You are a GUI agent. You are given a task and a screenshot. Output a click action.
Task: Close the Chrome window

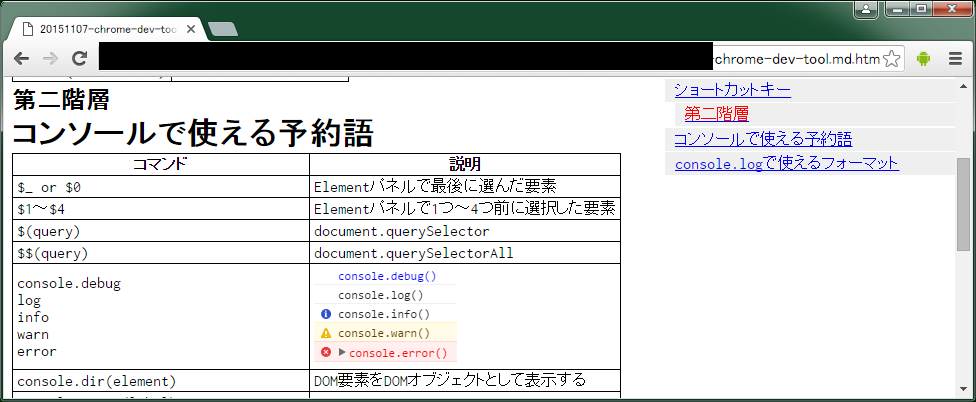click(952, 9)
